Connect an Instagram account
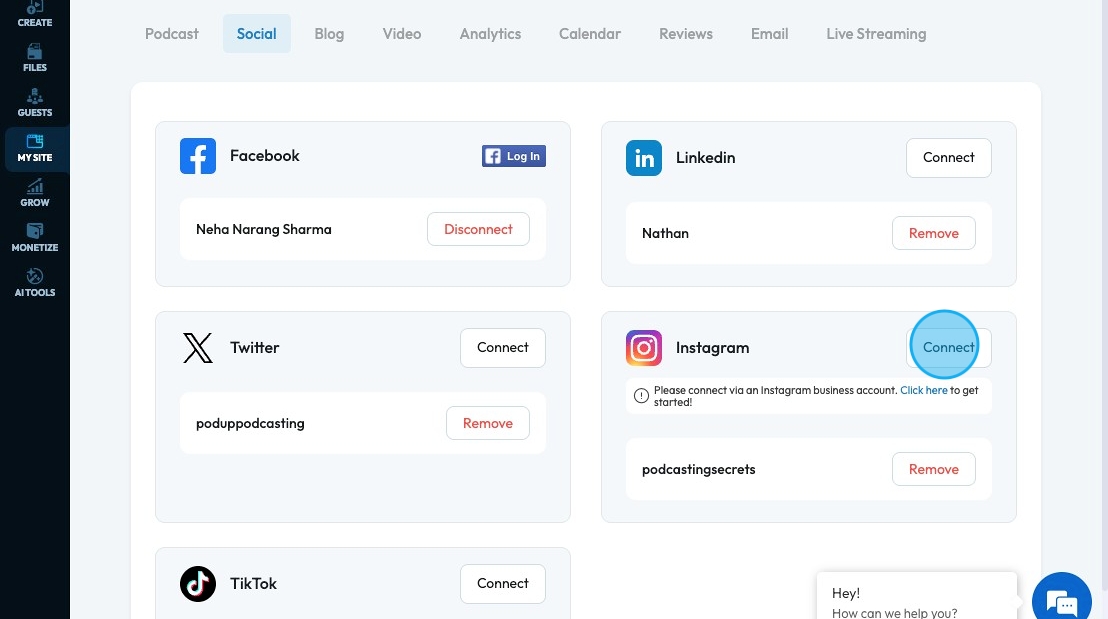This screenshot has width=1108, height=619. pyautogui.click(x=948, y=348)
